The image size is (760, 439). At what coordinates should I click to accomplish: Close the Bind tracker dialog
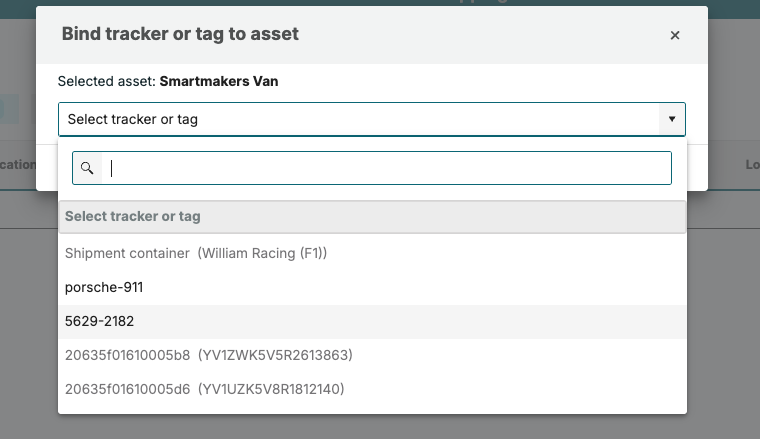[x=675, y=35]
